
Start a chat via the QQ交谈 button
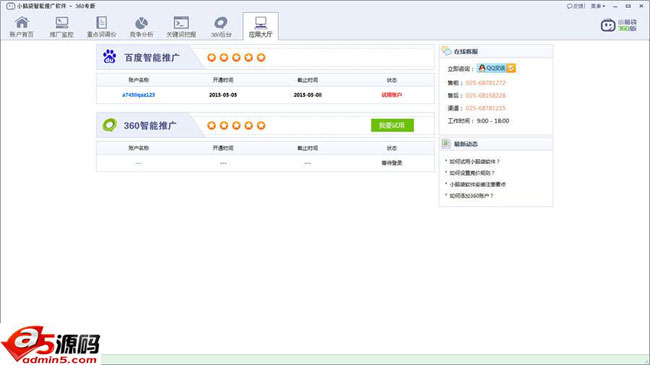click(x=492, y=68)
